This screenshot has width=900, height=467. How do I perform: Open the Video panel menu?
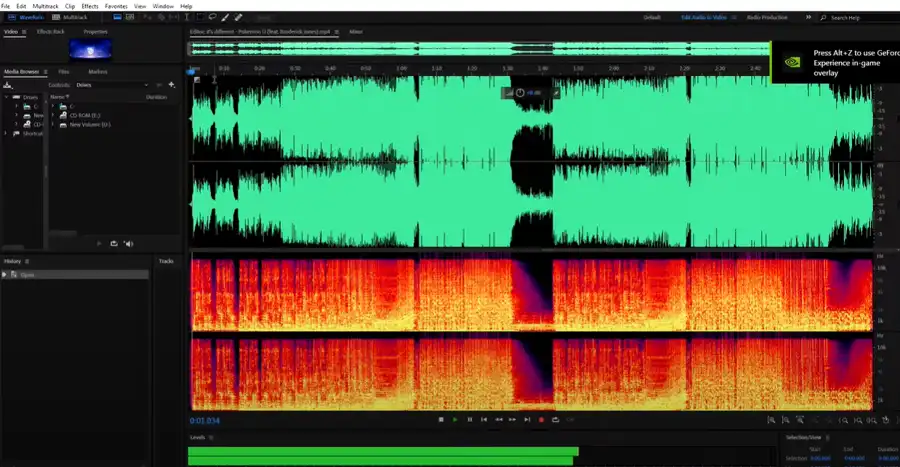pyautogui.click(x=24, y=32)
